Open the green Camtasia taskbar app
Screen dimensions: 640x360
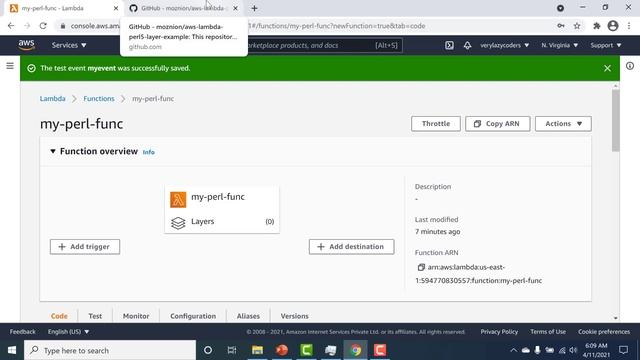click(x=306, y=350)
